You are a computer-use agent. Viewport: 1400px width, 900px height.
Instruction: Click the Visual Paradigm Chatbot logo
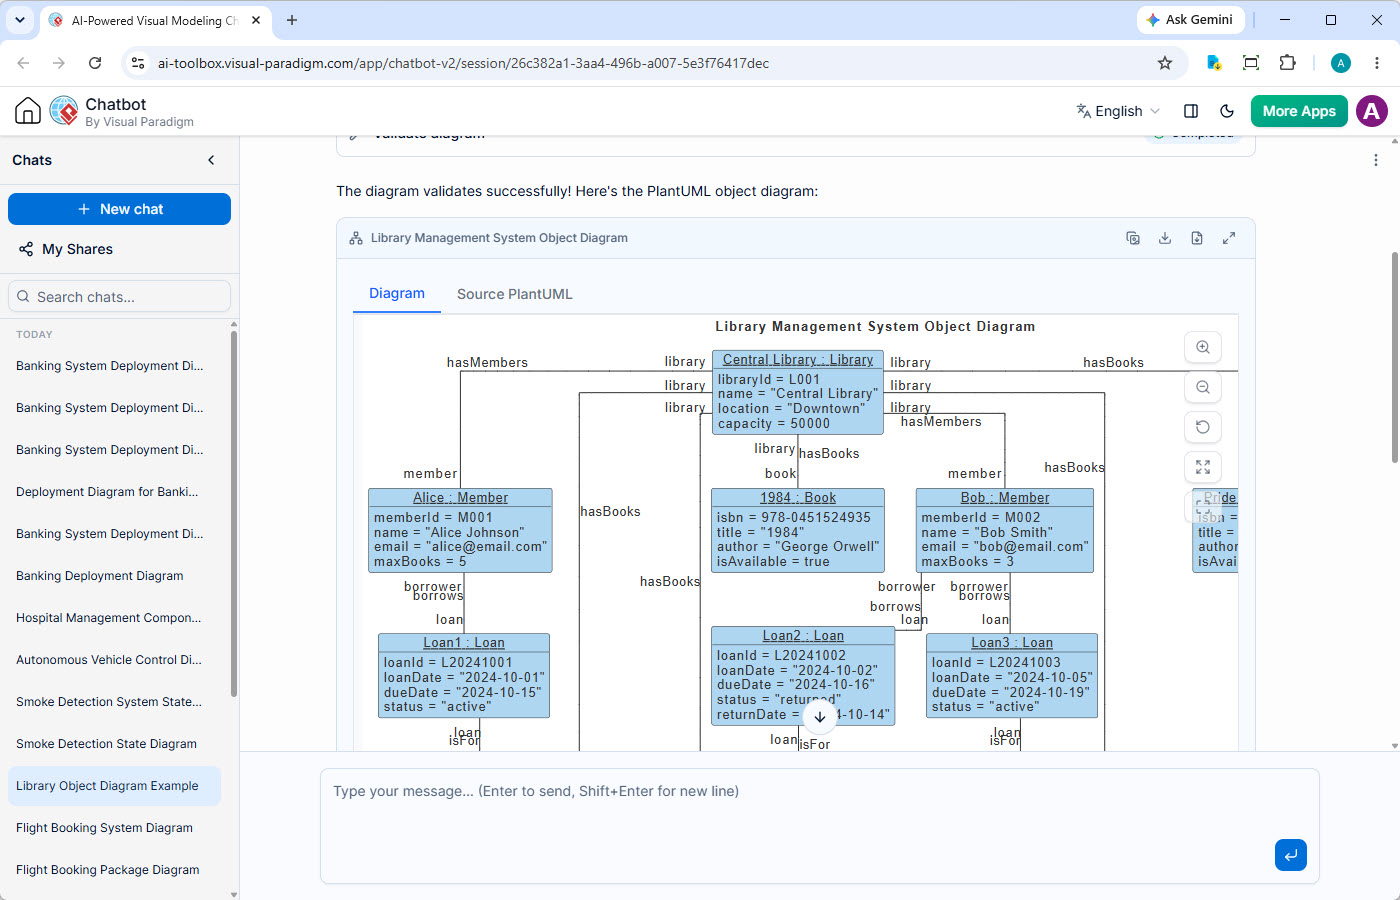coord(64,111)
